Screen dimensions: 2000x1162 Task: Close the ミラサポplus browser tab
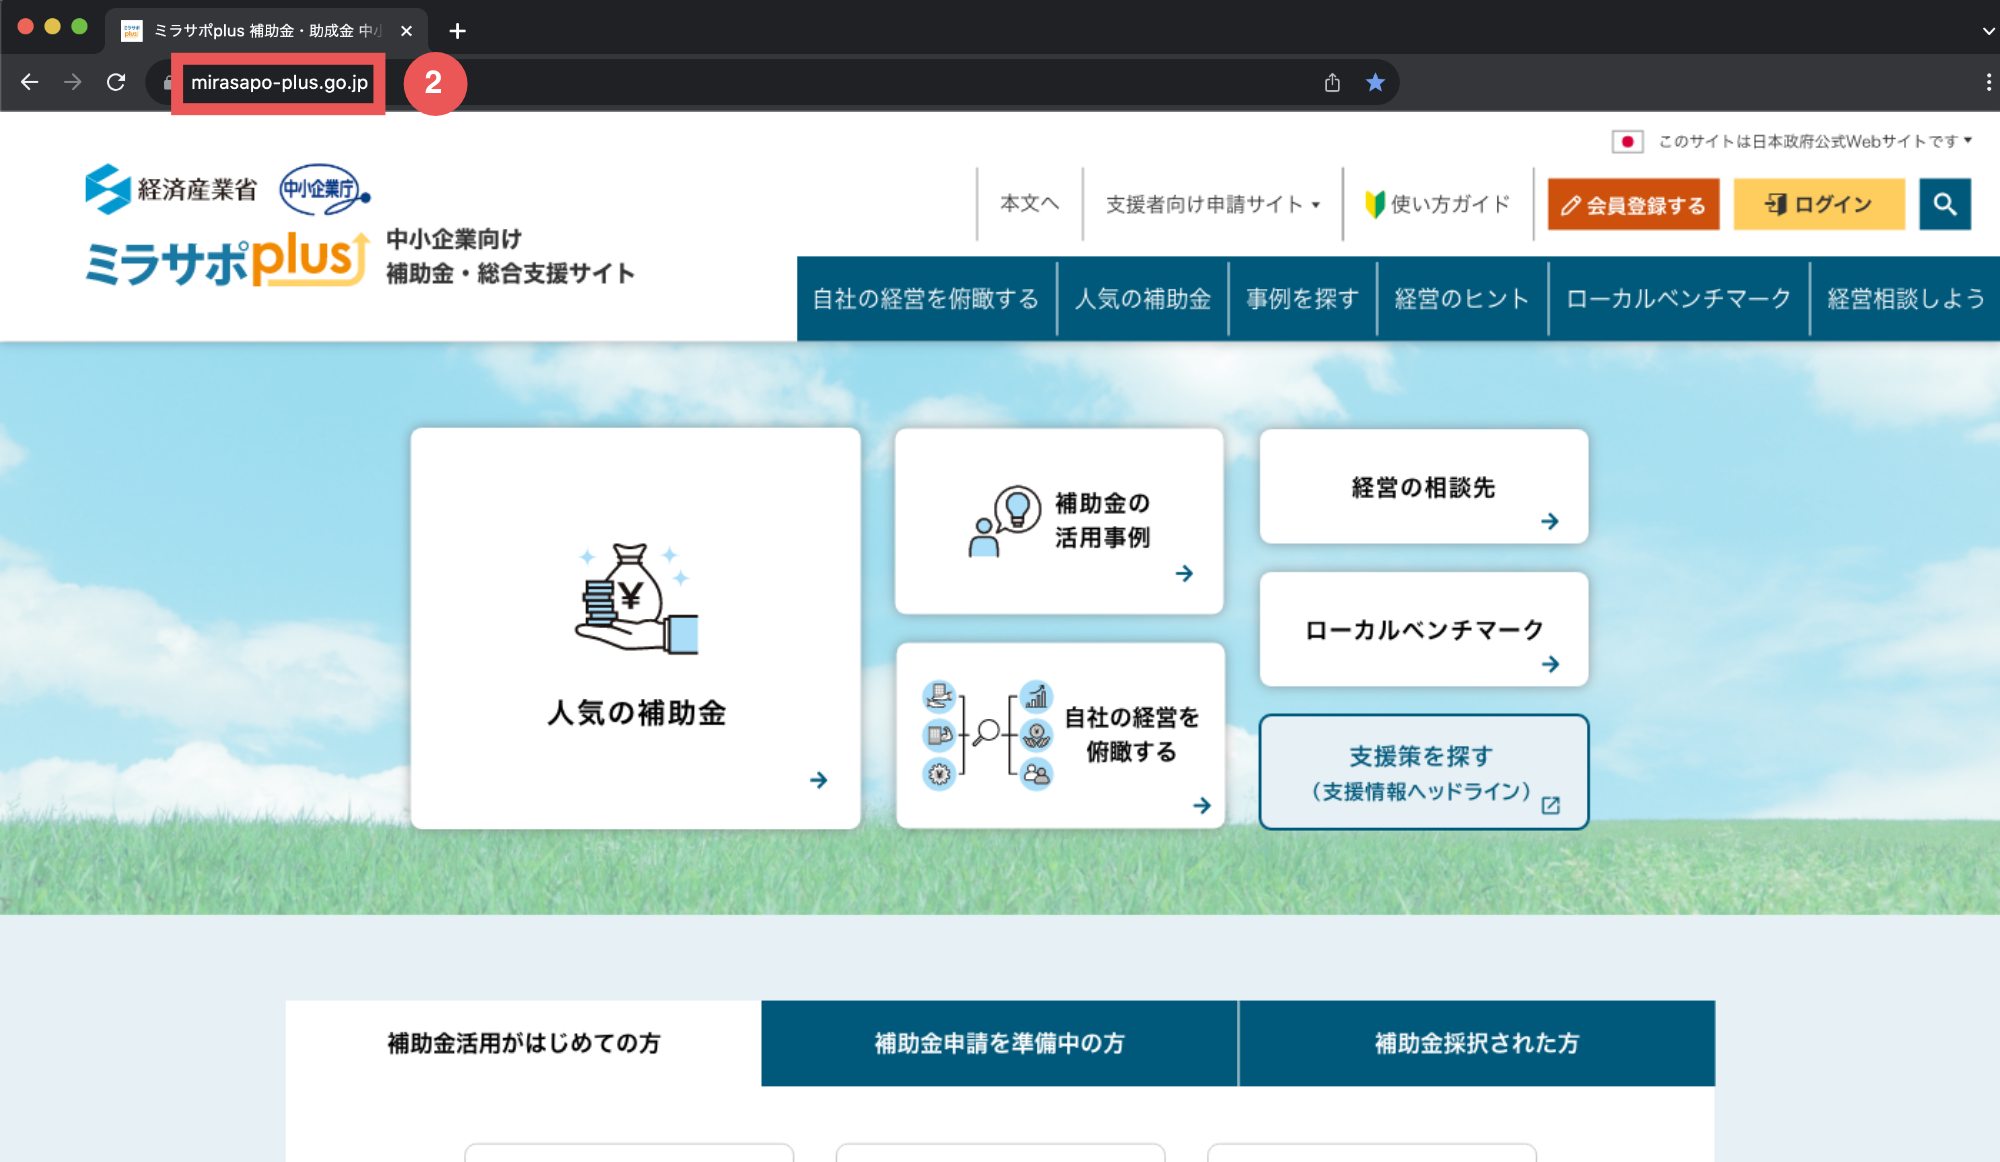(406, 31)
